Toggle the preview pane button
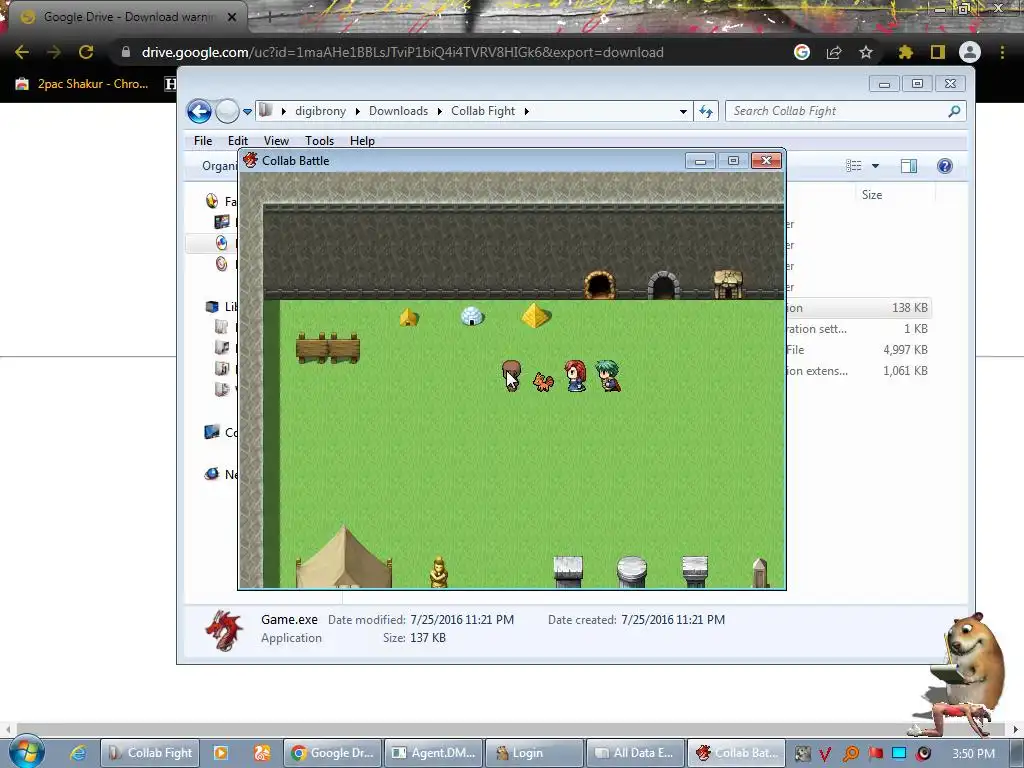1024x768 pixels. (908, 166)
